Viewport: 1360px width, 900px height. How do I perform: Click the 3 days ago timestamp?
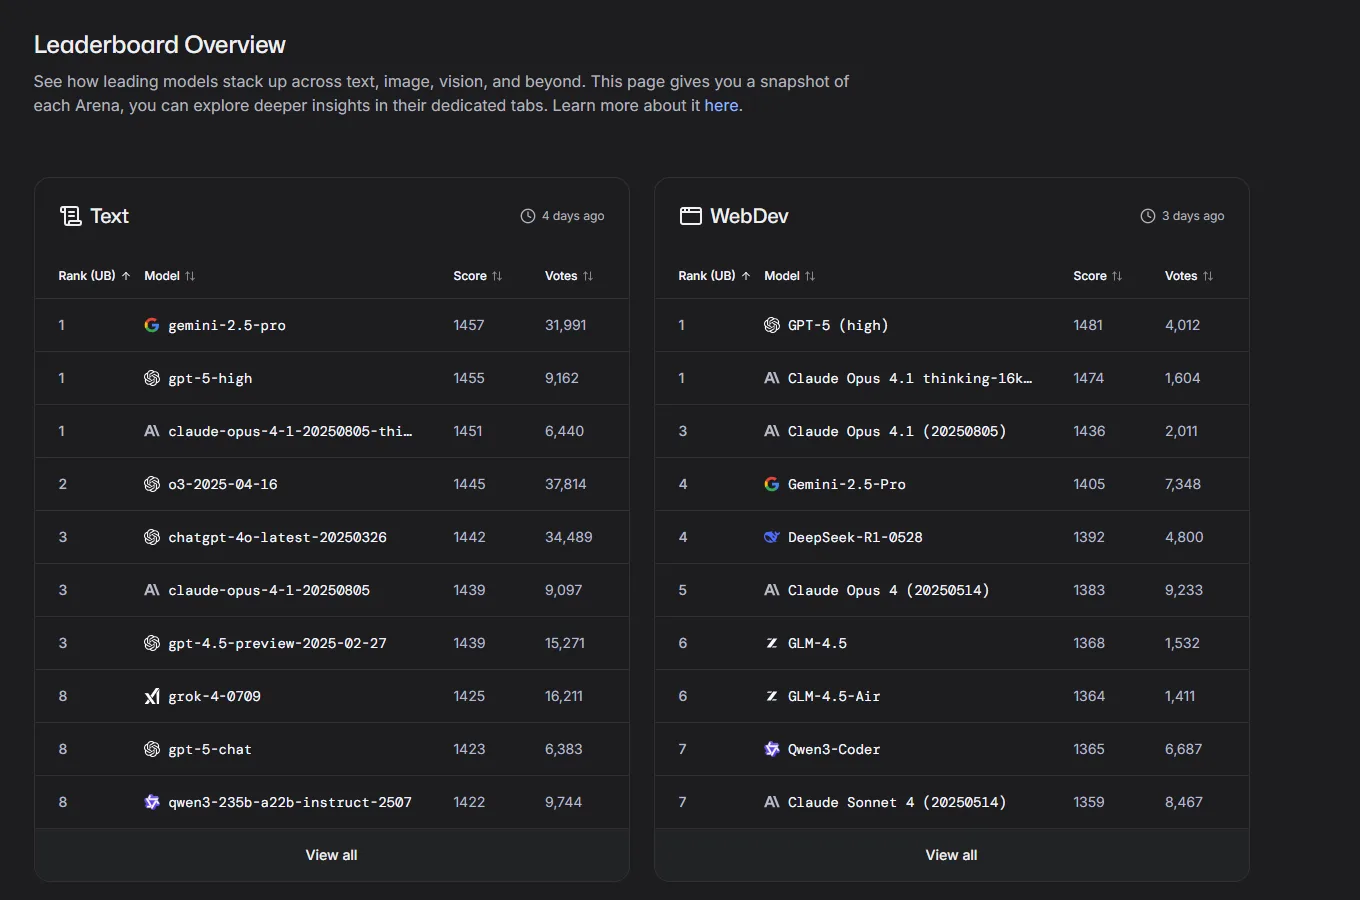(x=1193, y=216)
